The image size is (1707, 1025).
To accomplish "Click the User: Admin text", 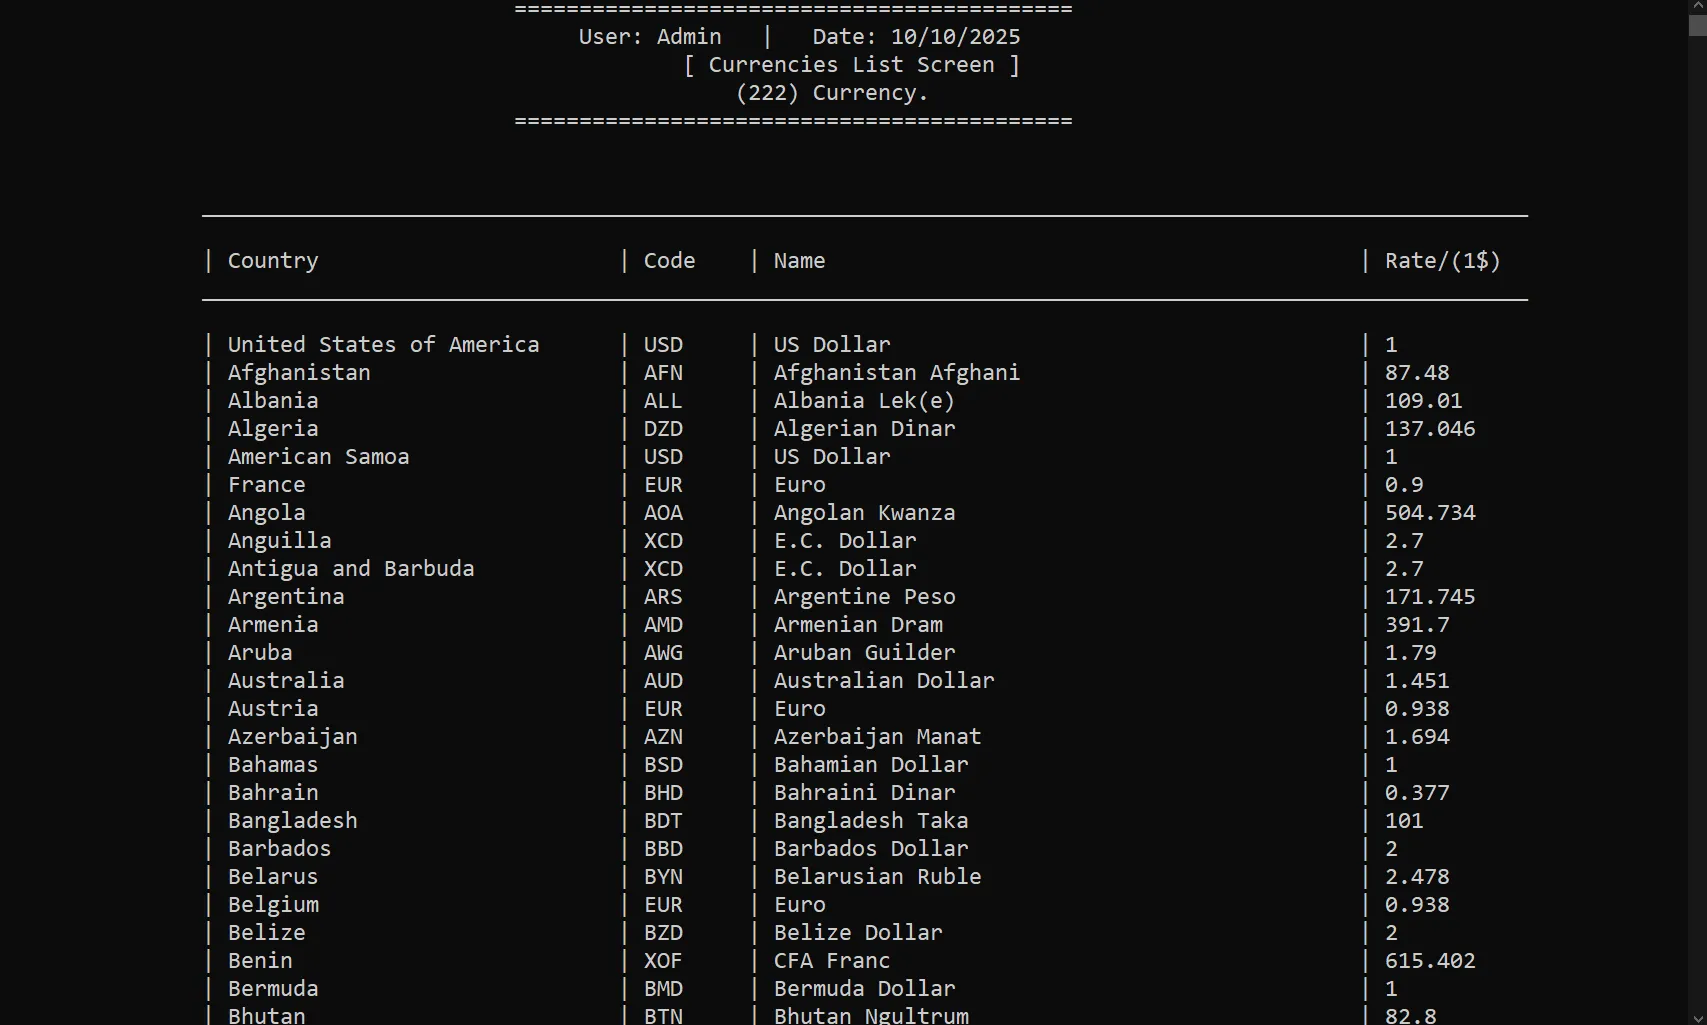I will pyautogui.click(x=650, y=37).
